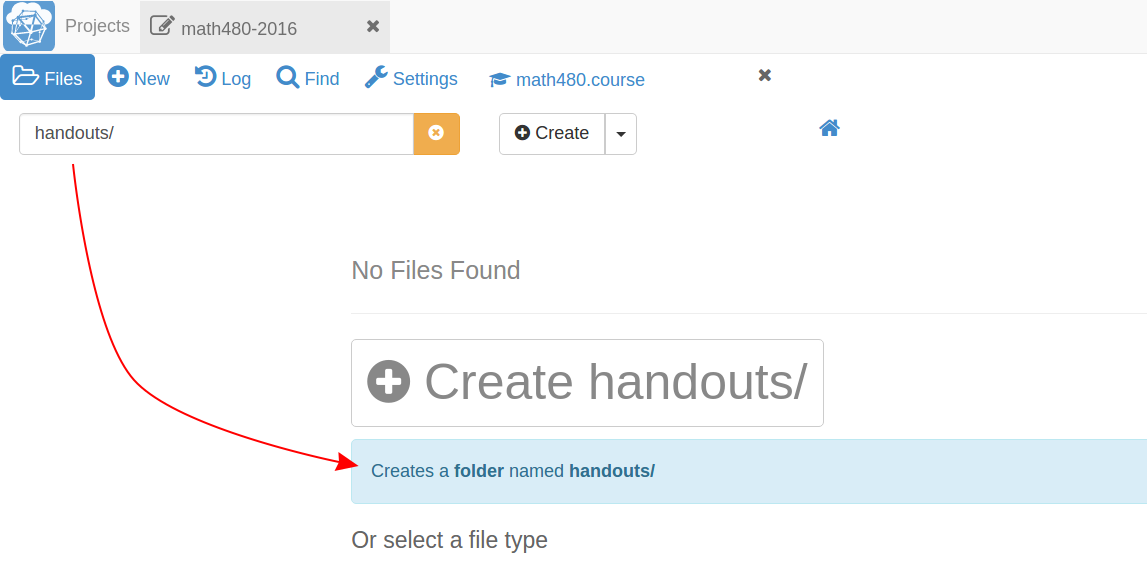Close the math480-2016 project tab
The image size is (1147, 562).
373,26
